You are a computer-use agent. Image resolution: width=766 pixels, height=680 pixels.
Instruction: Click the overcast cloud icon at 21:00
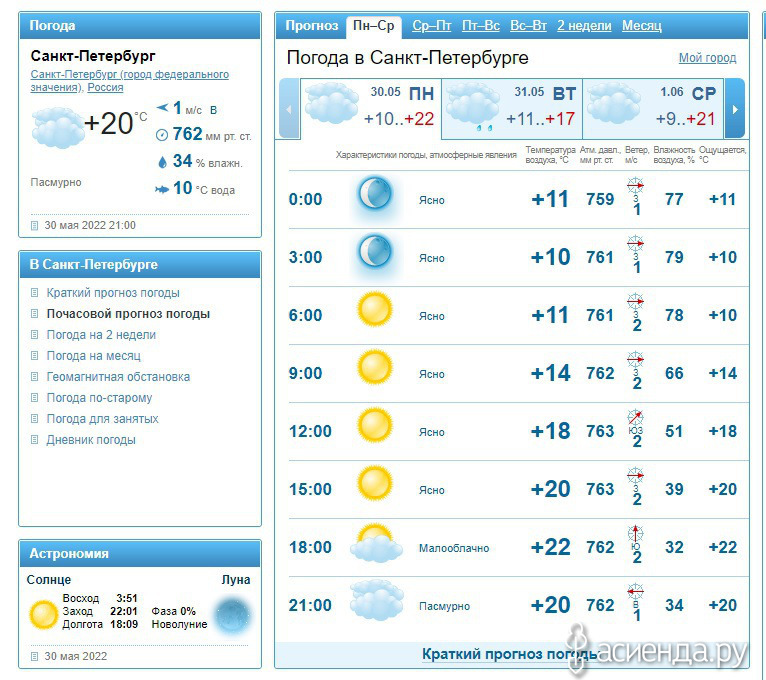[377, 599]
